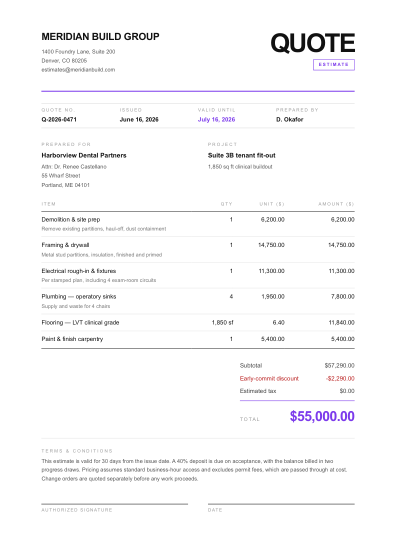Click the Electrical amount 11,300.00 in the Amount column
Viewport: 396px width, 560px height.
point(341,271)
